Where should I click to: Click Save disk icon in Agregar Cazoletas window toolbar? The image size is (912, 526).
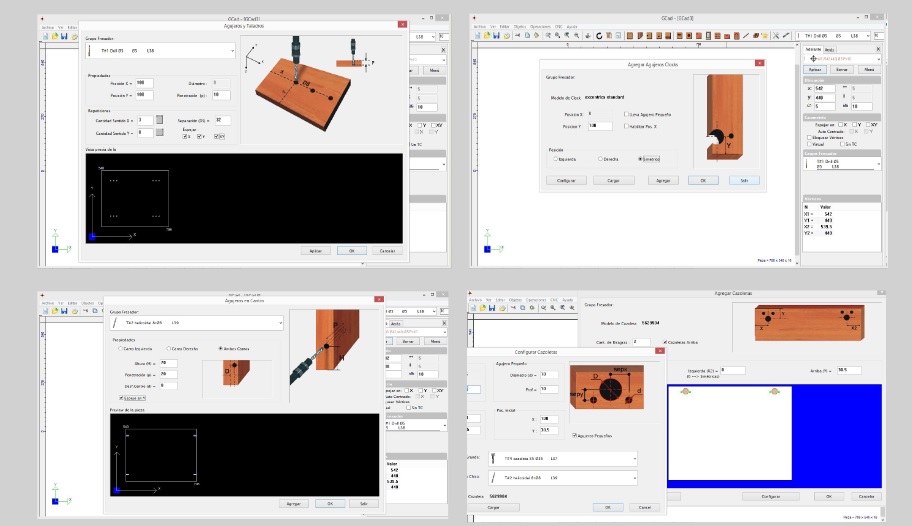(x=492, y=307)
